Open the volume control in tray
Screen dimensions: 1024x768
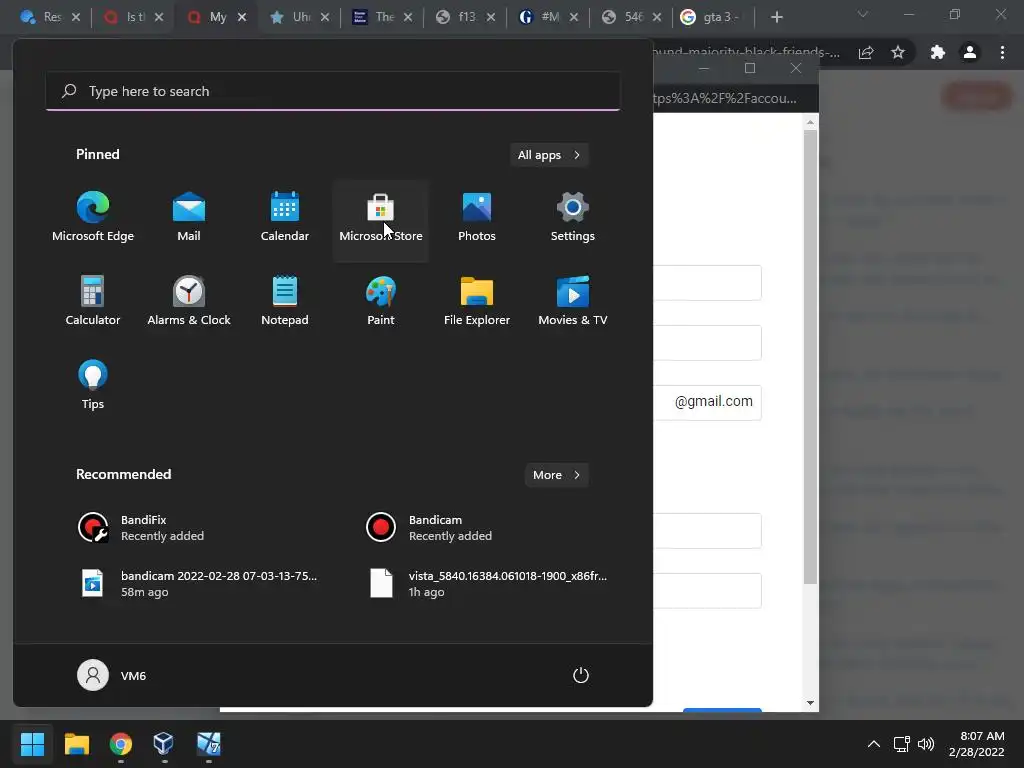pyautogui.click(x=925, y=744)
